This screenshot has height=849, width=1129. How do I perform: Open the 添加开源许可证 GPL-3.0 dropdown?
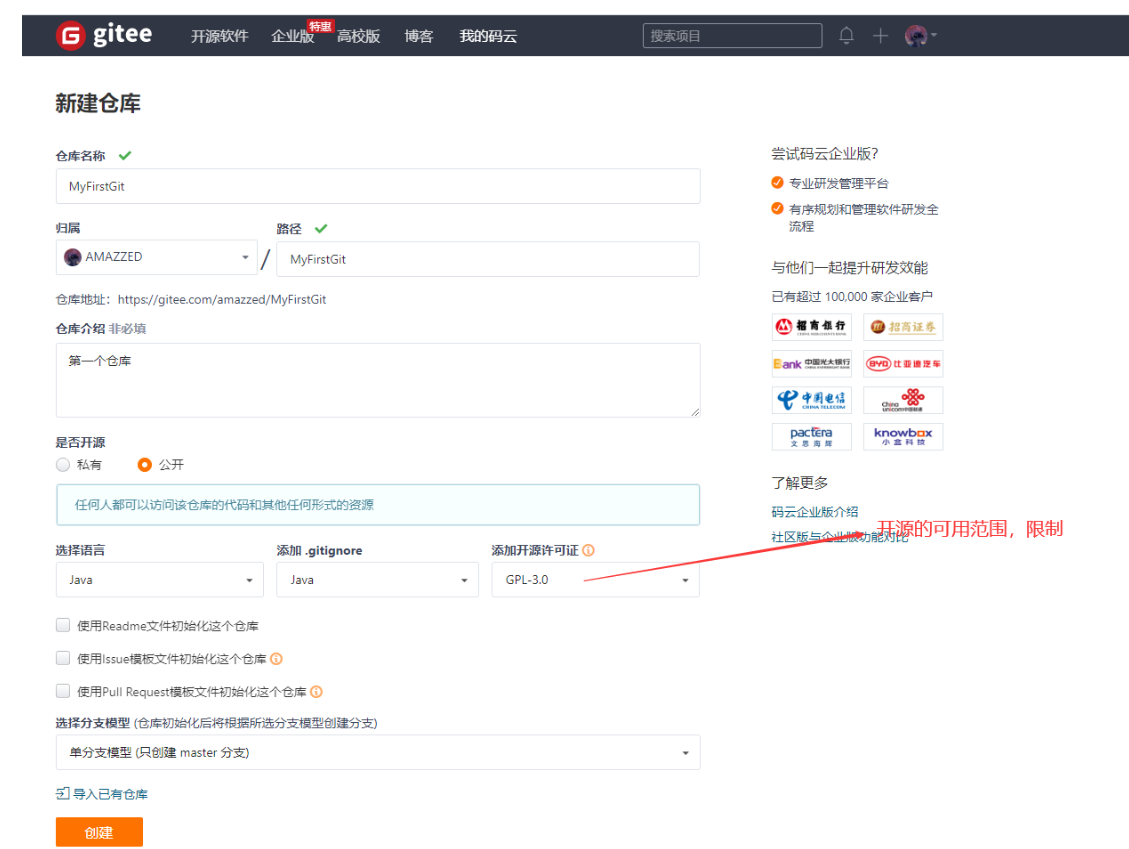pyautogui.click(x=595, y=580)
